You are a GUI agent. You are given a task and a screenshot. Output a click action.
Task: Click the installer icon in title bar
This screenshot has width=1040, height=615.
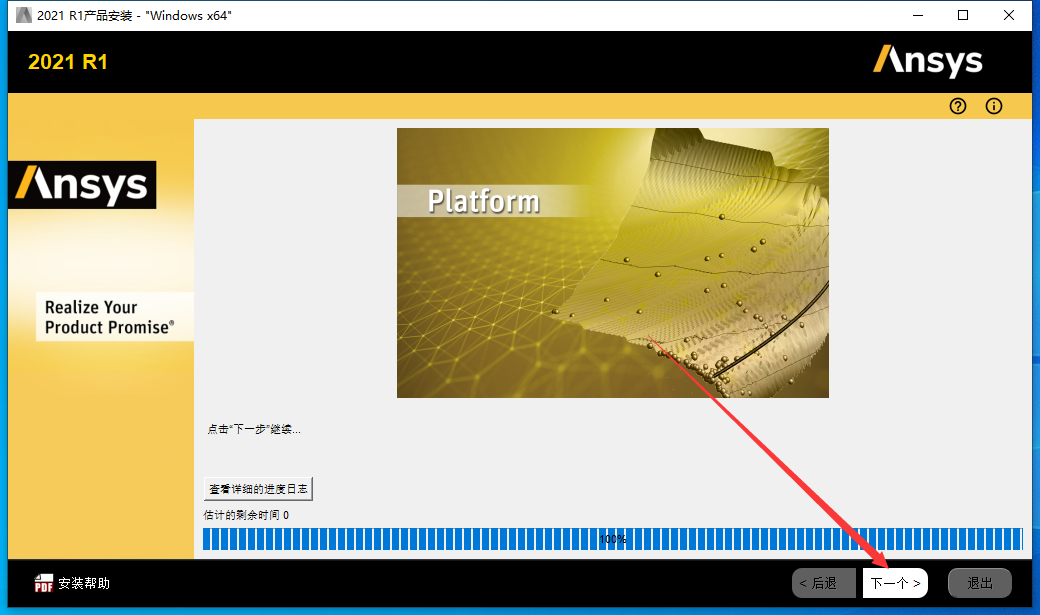(x=23, y=15)
